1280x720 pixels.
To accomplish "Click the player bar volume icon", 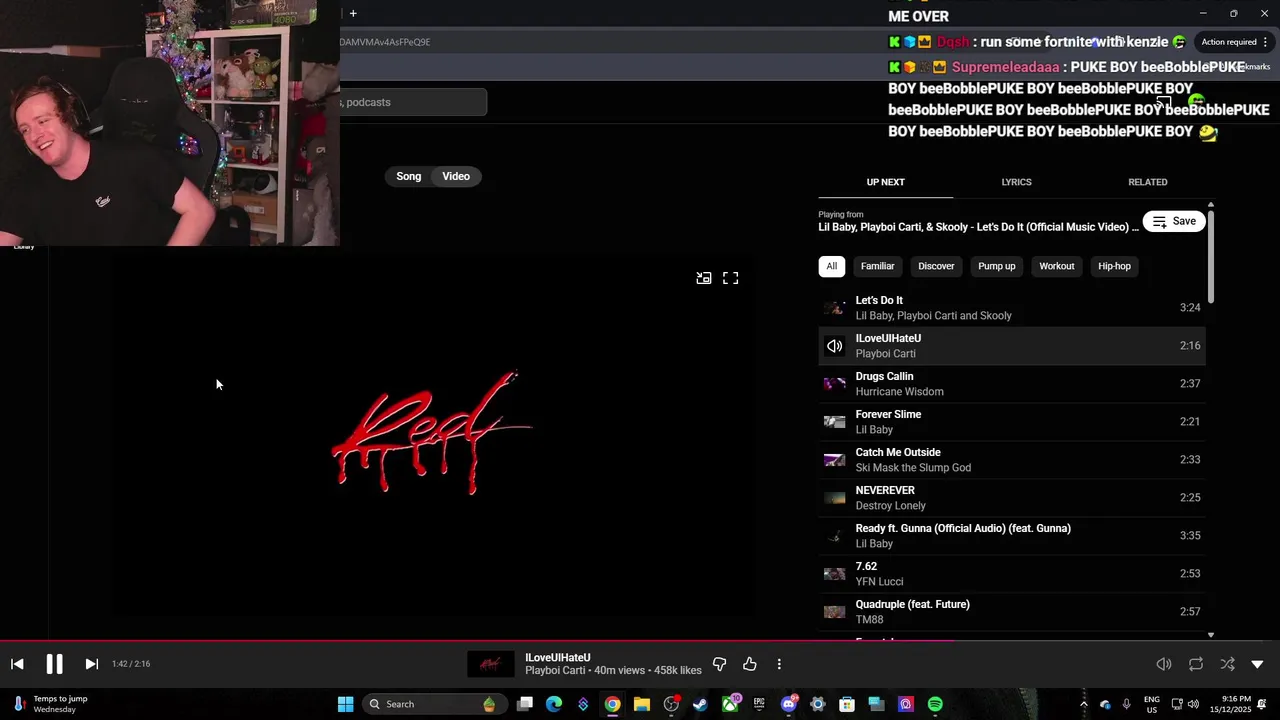I will (1164, 664).
